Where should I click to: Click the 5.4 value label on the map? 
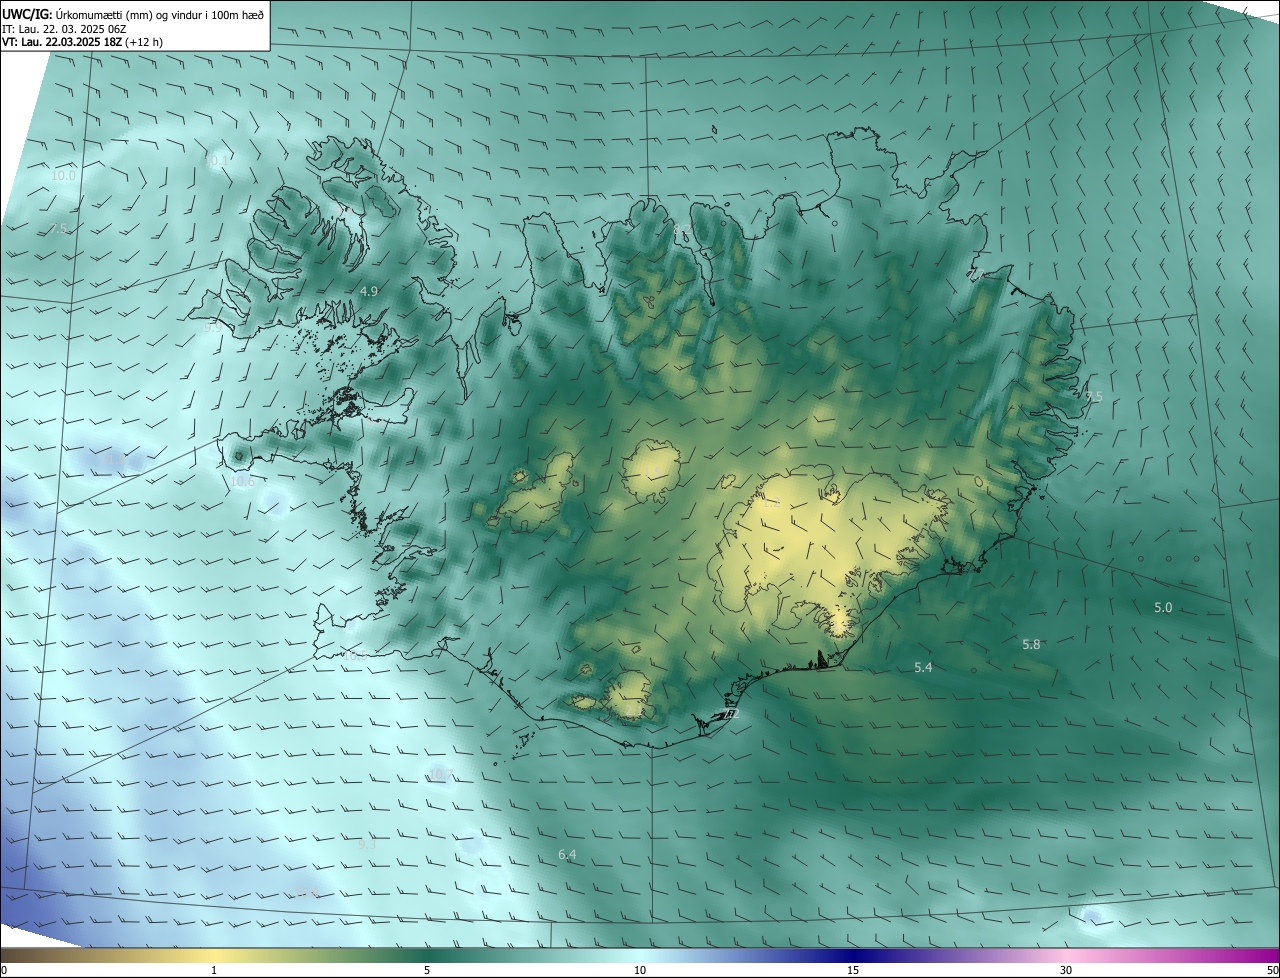[x=923, y=667]
